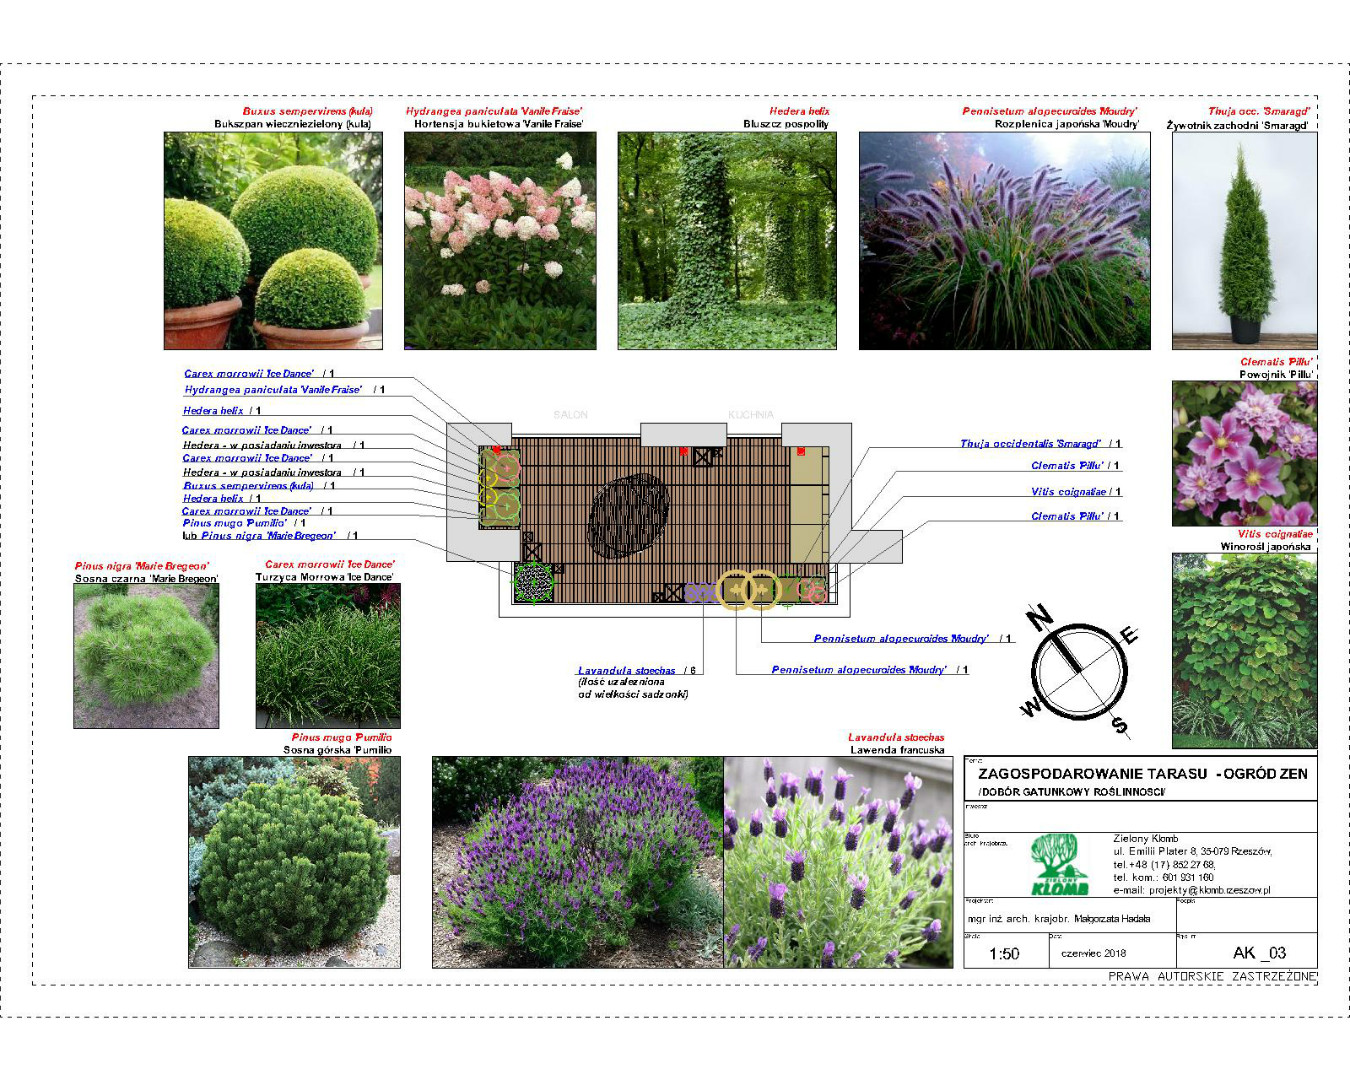Select the "Pinus mugo 'Pumilio' /1" plan label
Screen dimensions: 1350x1080
[244, 522]
